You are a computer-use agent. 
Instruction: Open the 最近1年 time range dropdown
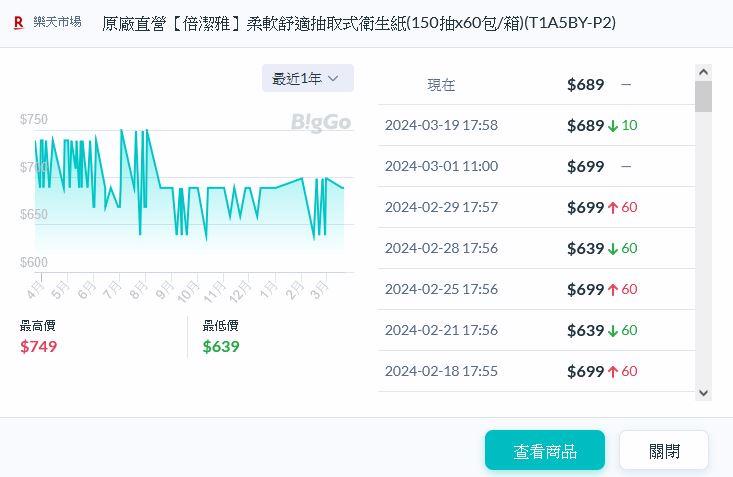click(307, 78)
